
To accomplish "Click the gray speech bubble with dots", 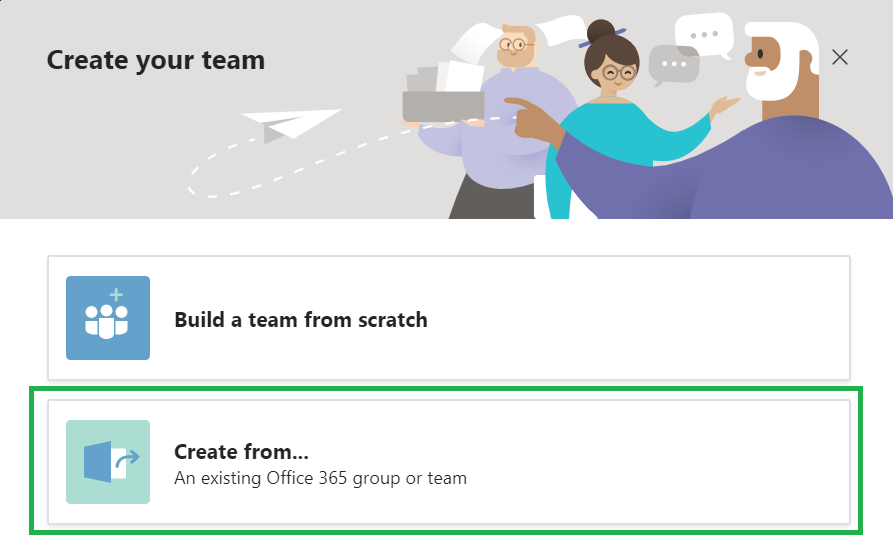I will [674, 65].
